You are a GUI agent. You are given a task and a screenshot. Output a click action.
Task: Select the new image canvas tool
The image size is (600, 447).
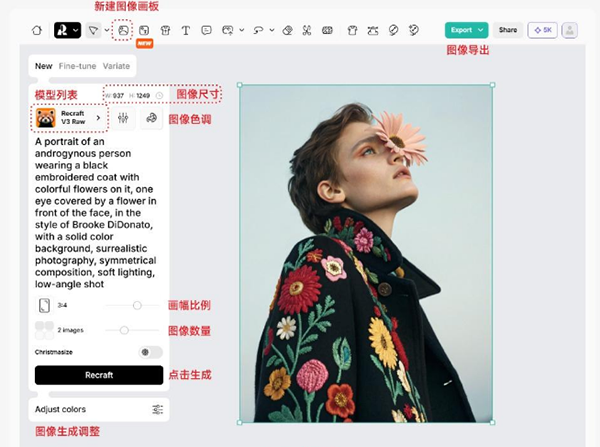pos(124,30)
